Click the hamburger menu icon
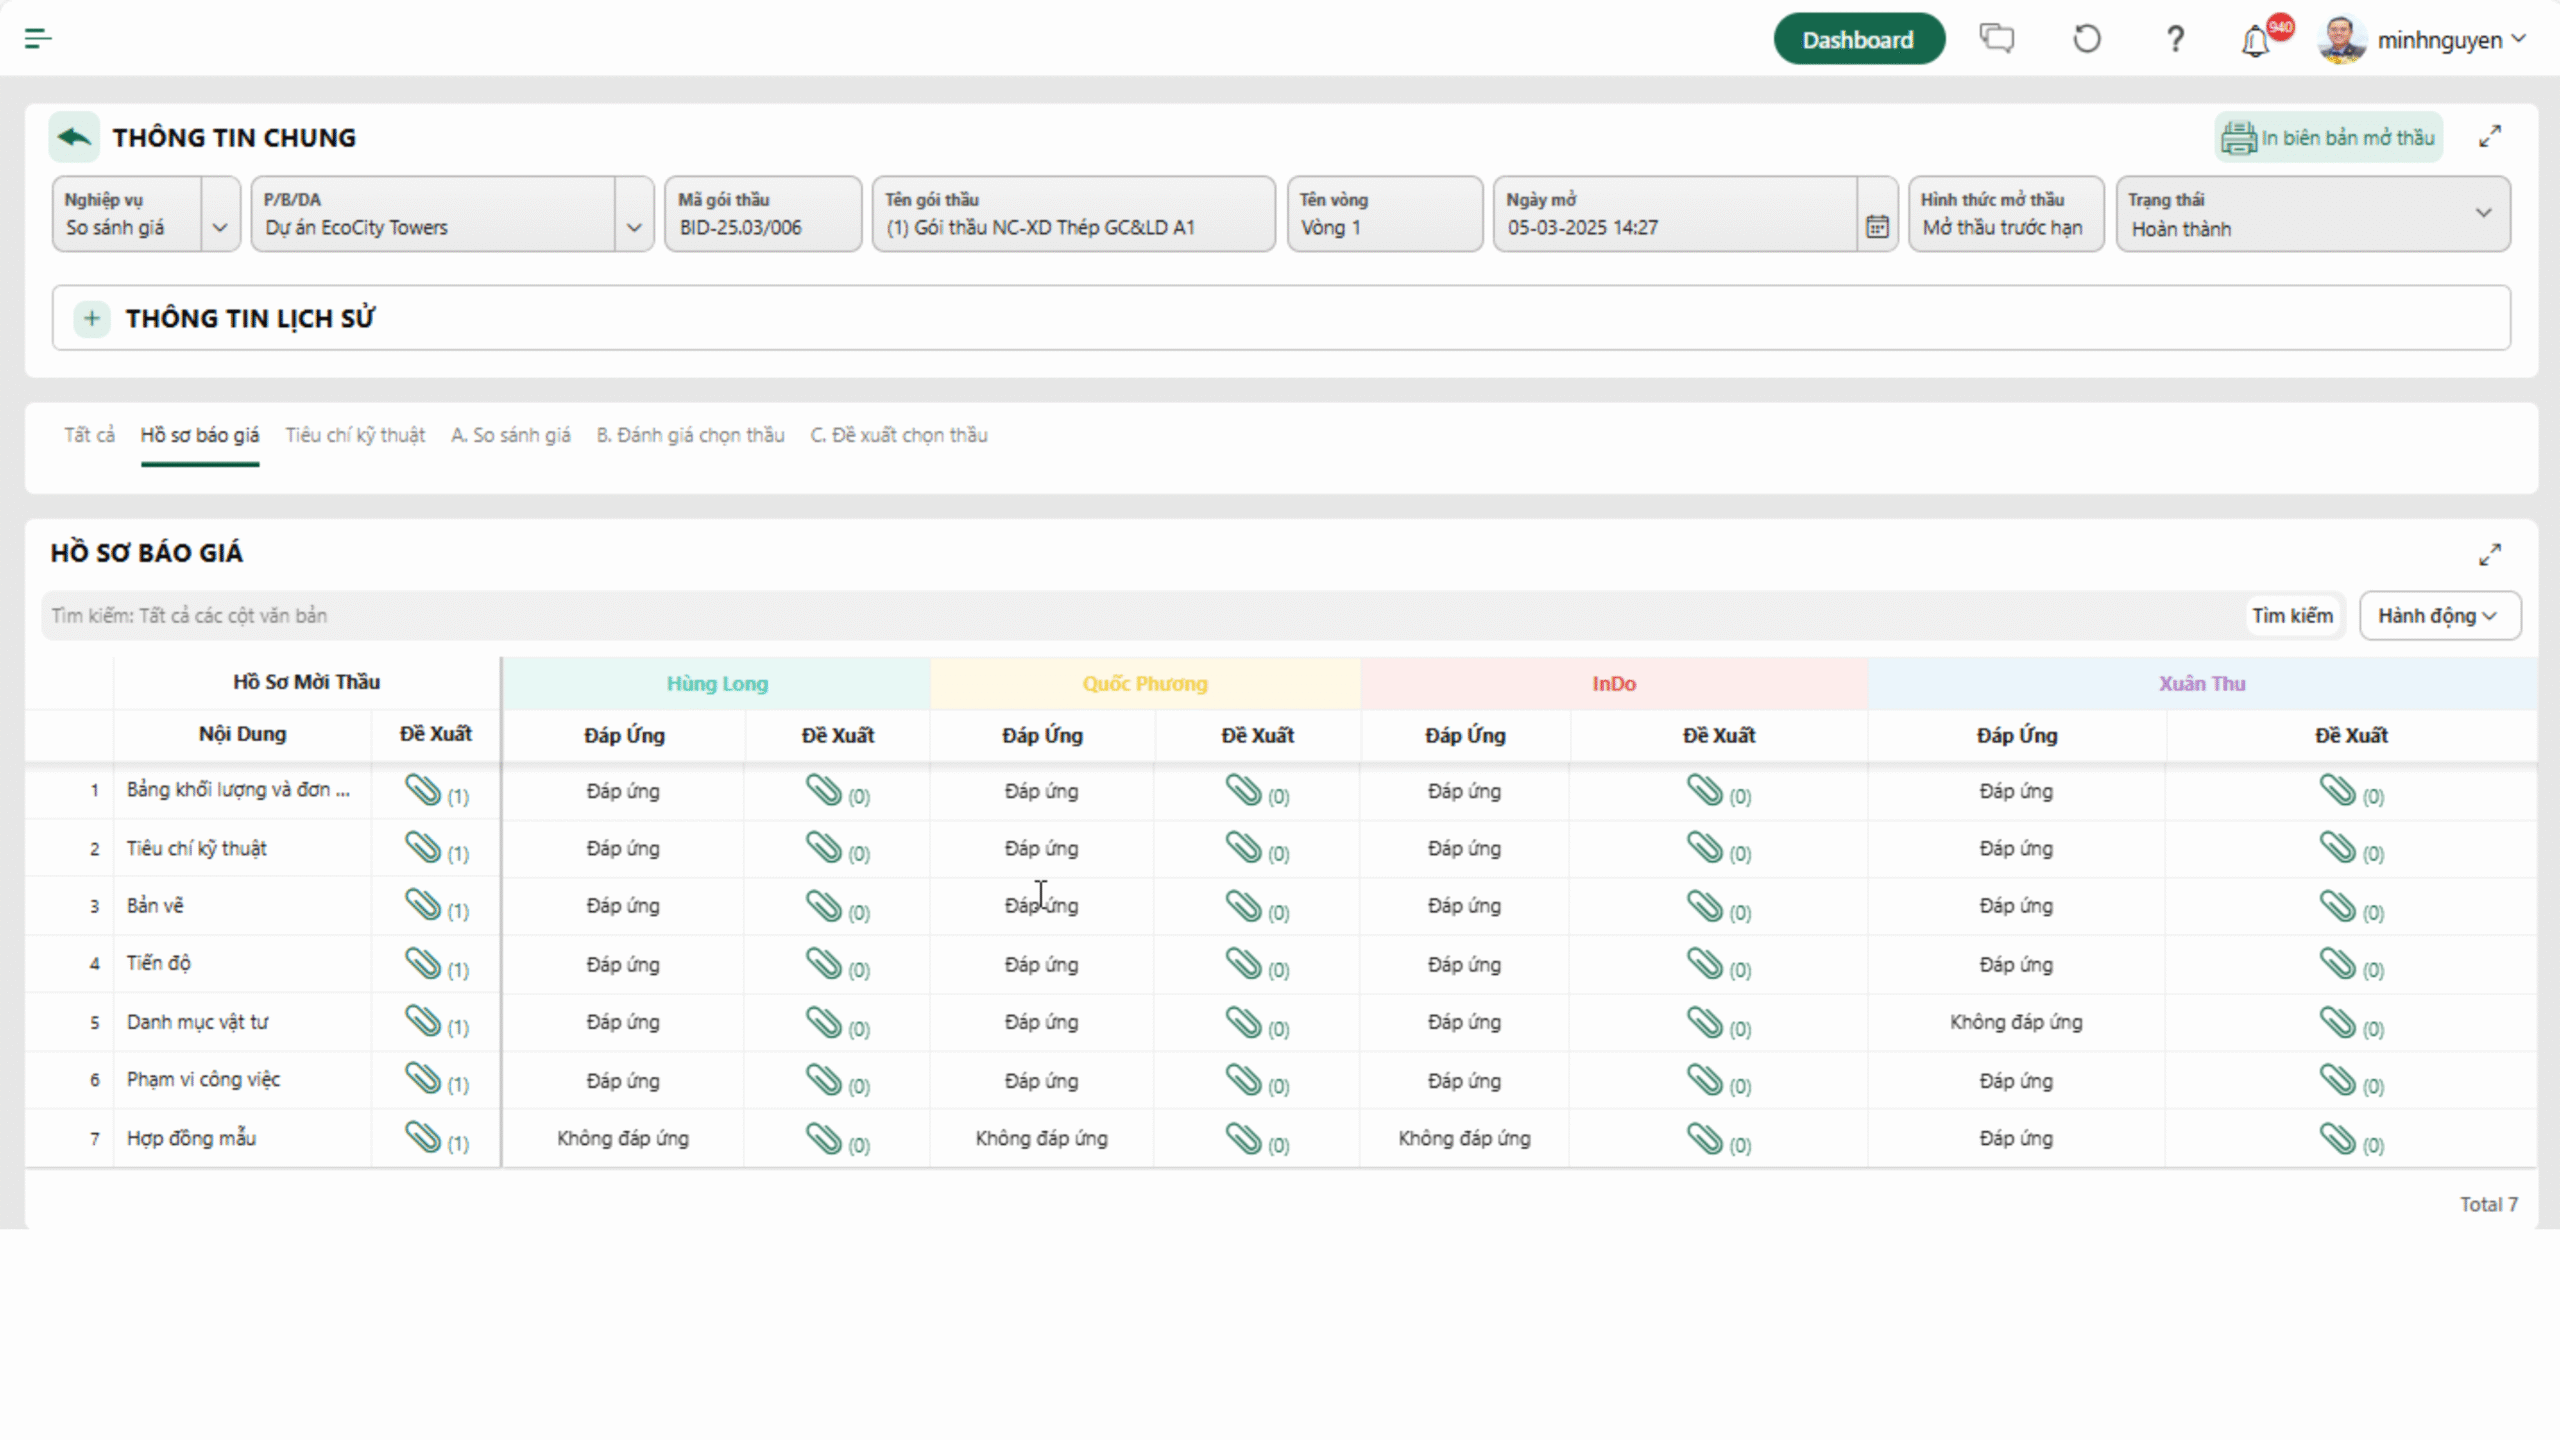The image size is (2560, 1440). coord(38,39)
